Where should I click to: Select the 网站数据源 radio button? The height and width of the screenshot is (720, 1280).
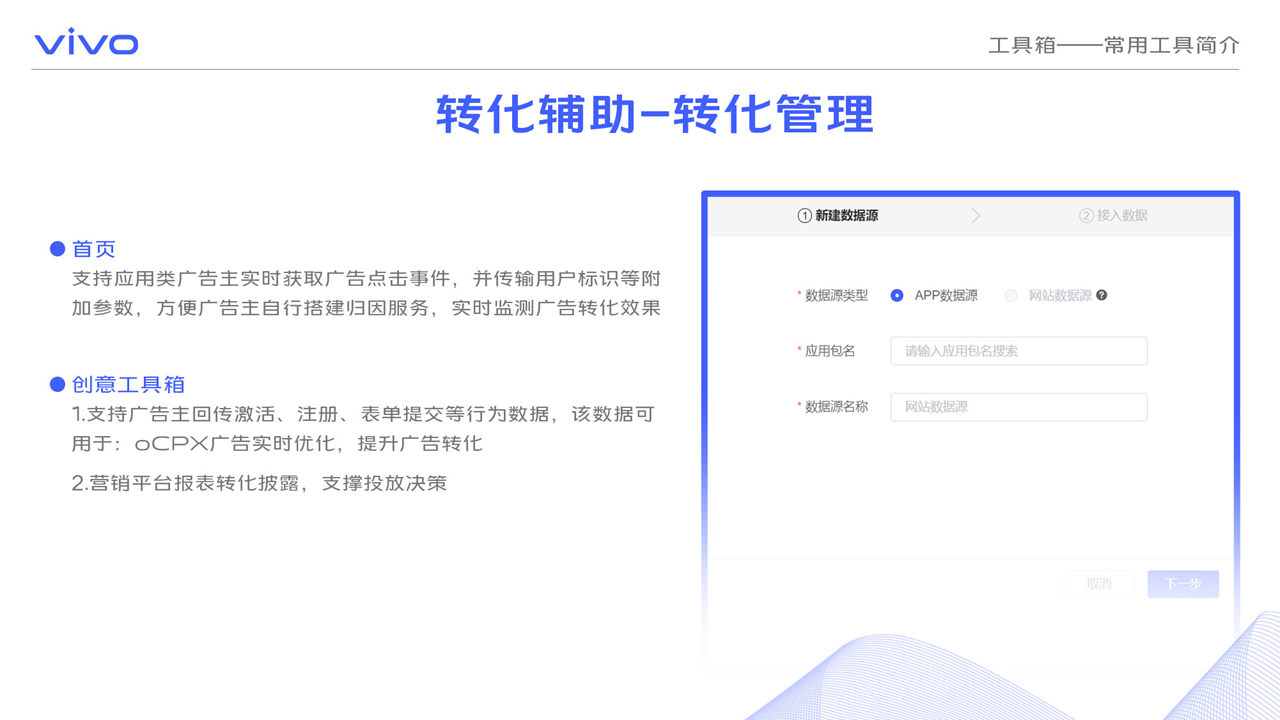pyautogui.click(x=1011, y=296)
